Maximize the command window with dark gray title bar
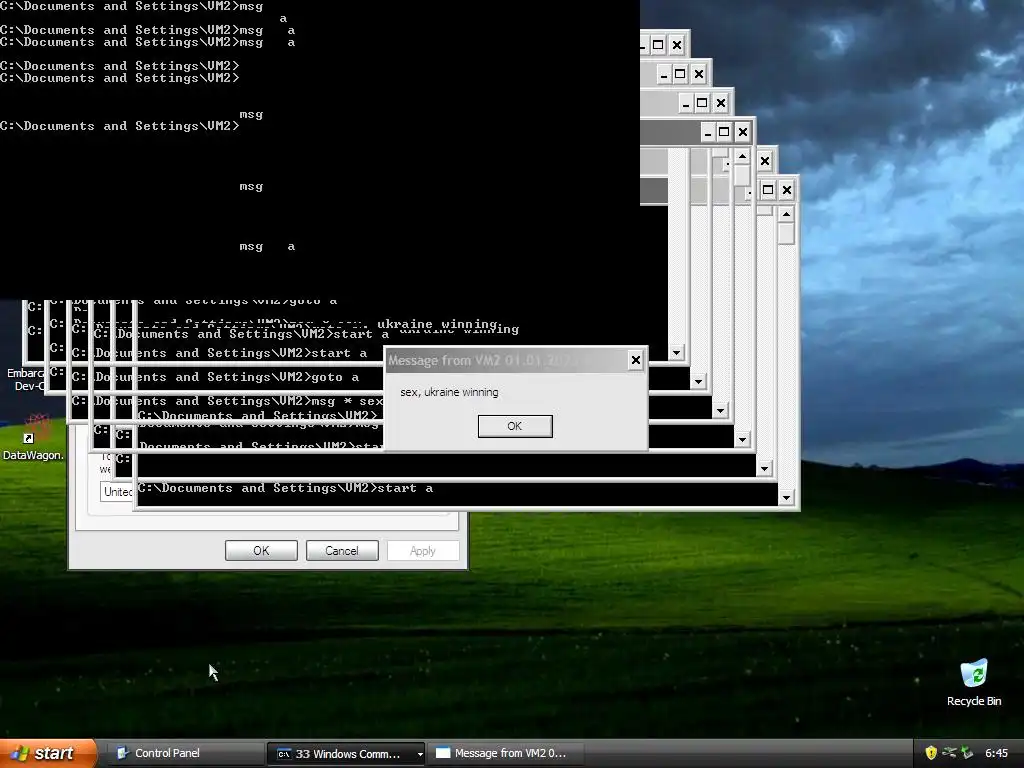 pos(724,132)
